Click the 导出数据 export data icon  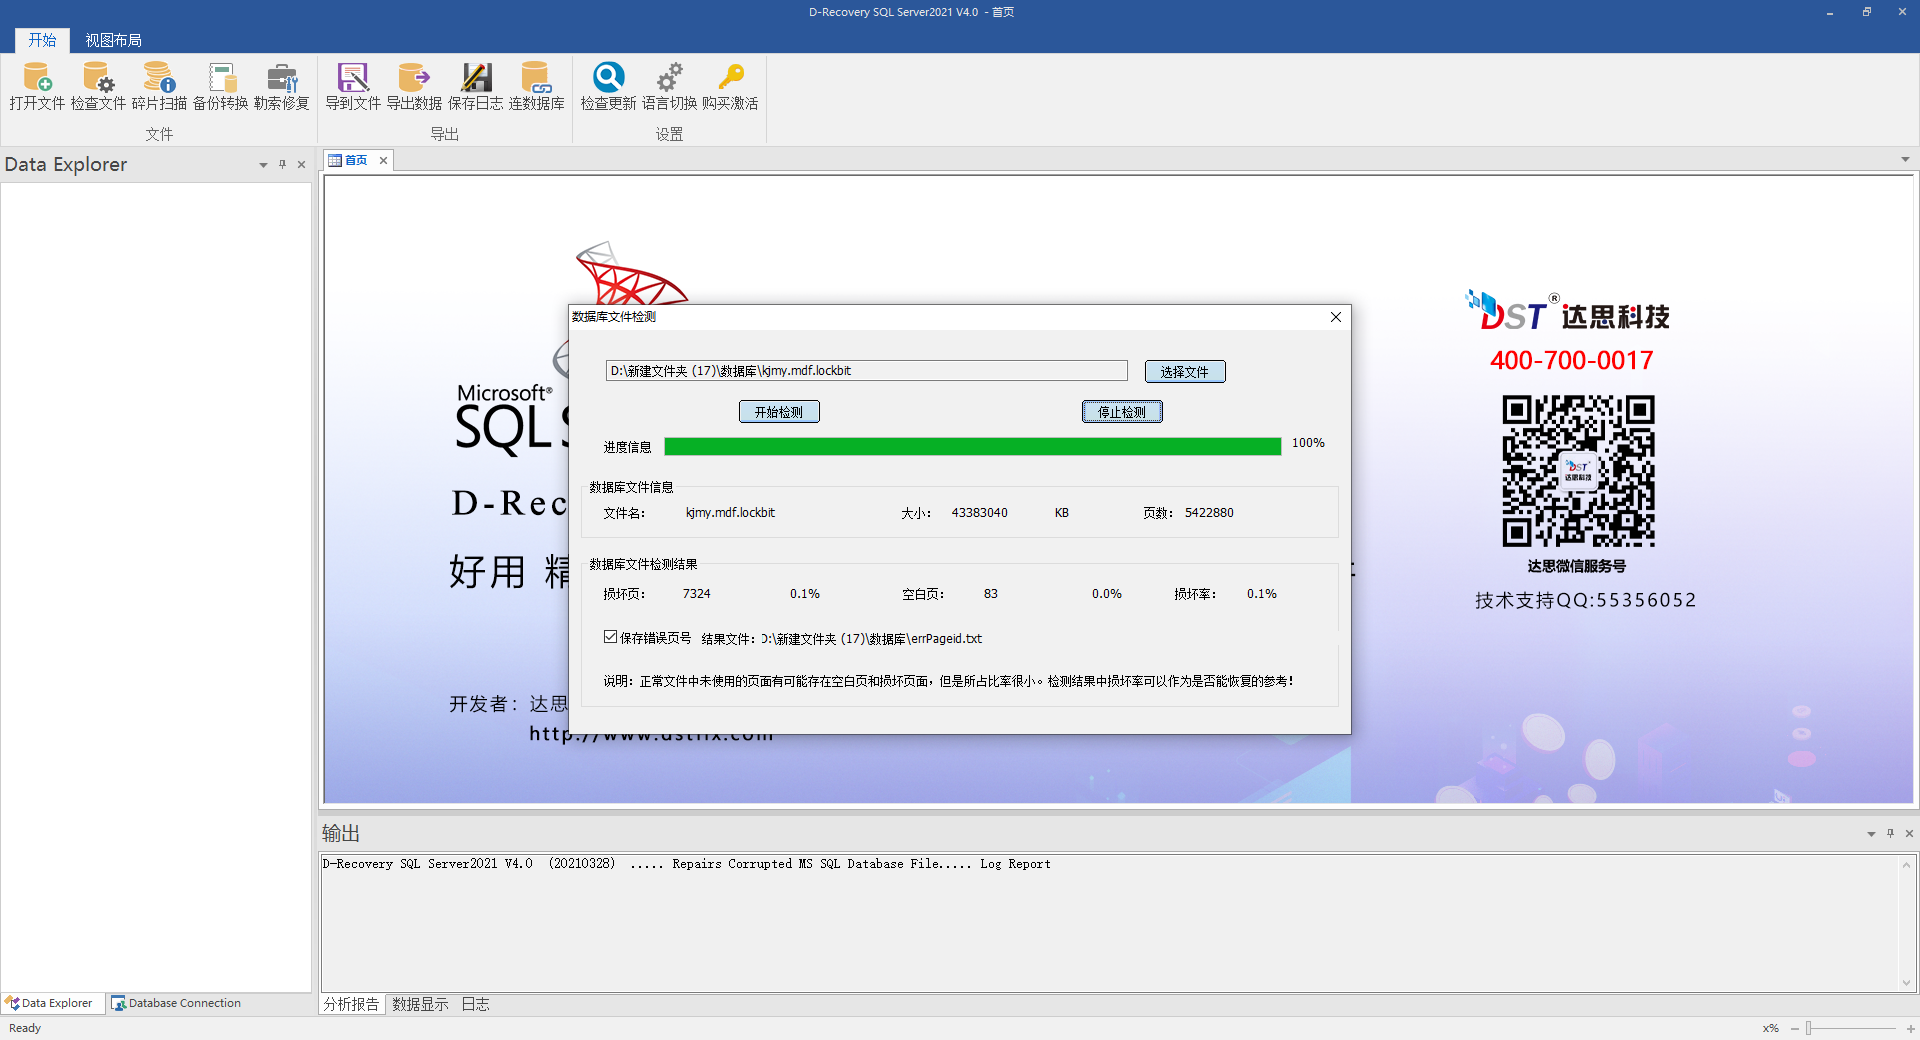[414, 86]
